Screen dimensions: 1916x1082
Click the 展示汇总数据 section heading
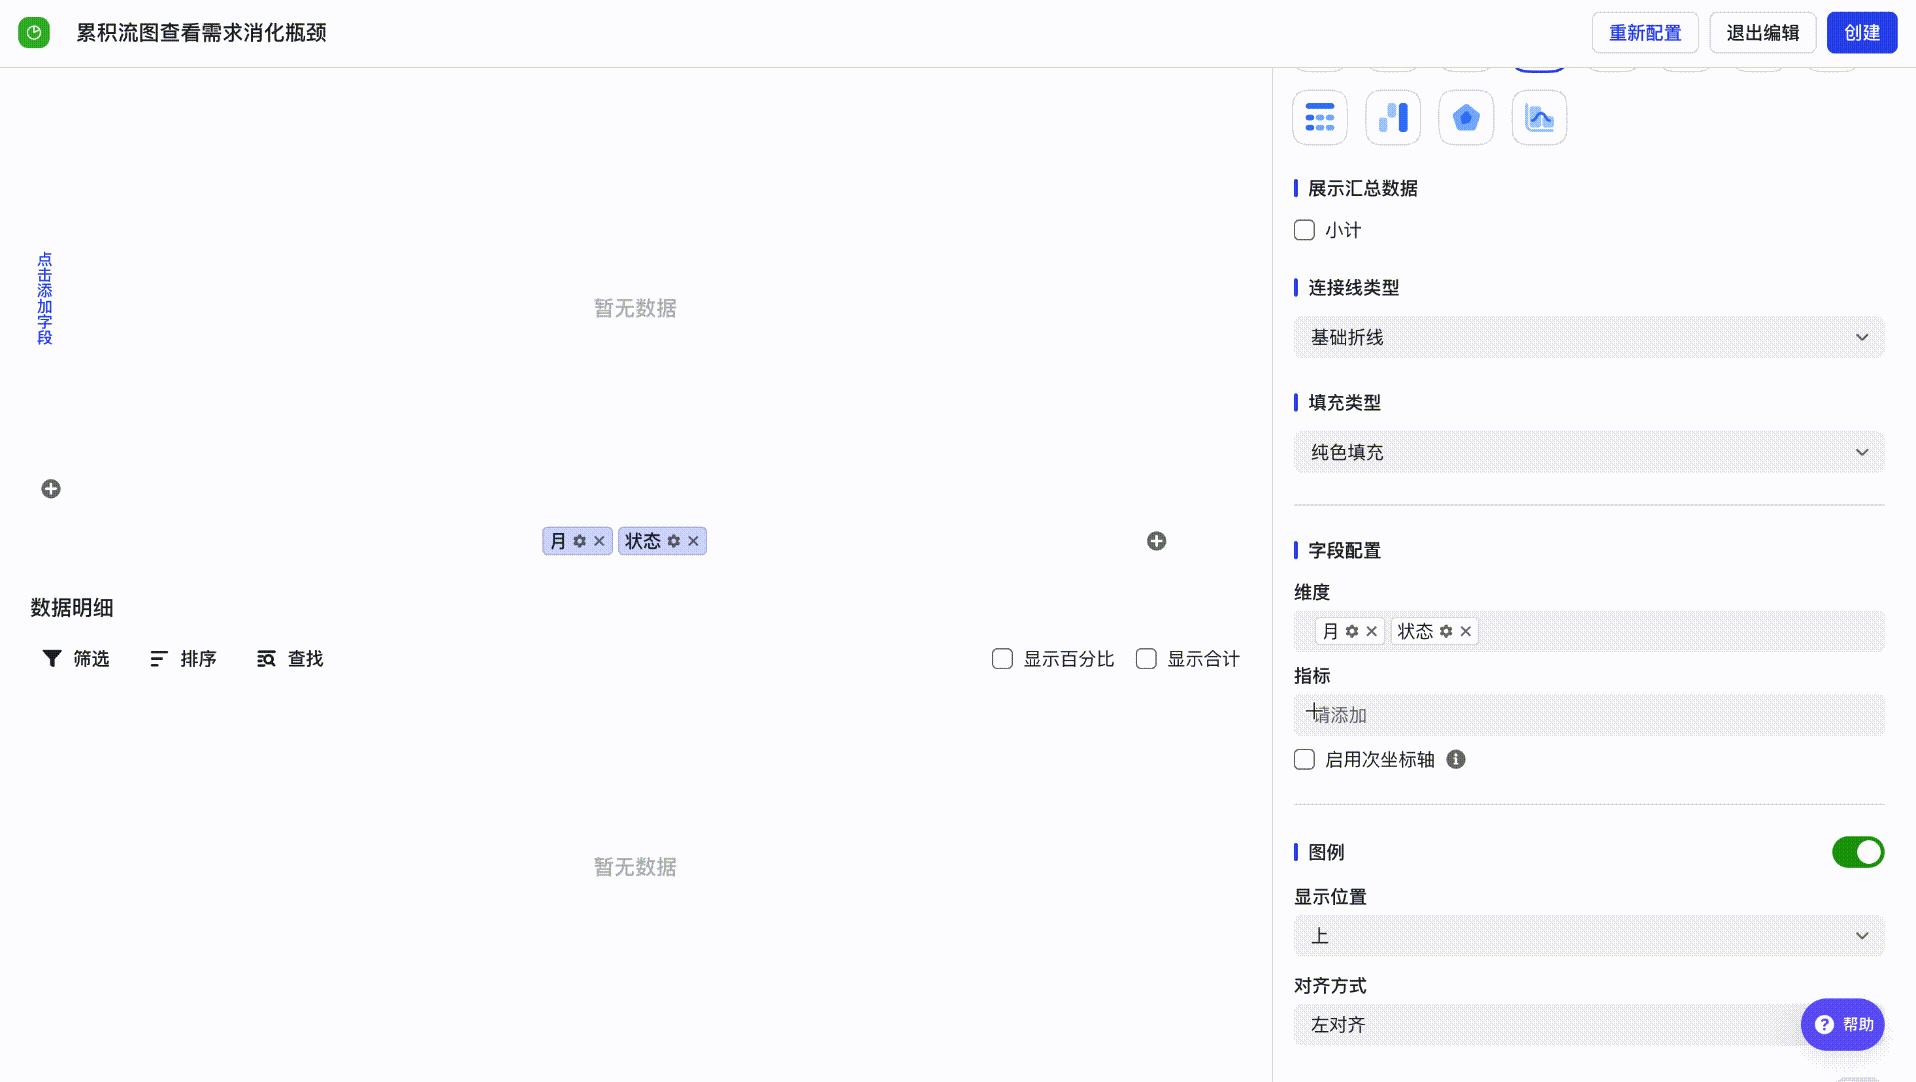coord(1362,189)
